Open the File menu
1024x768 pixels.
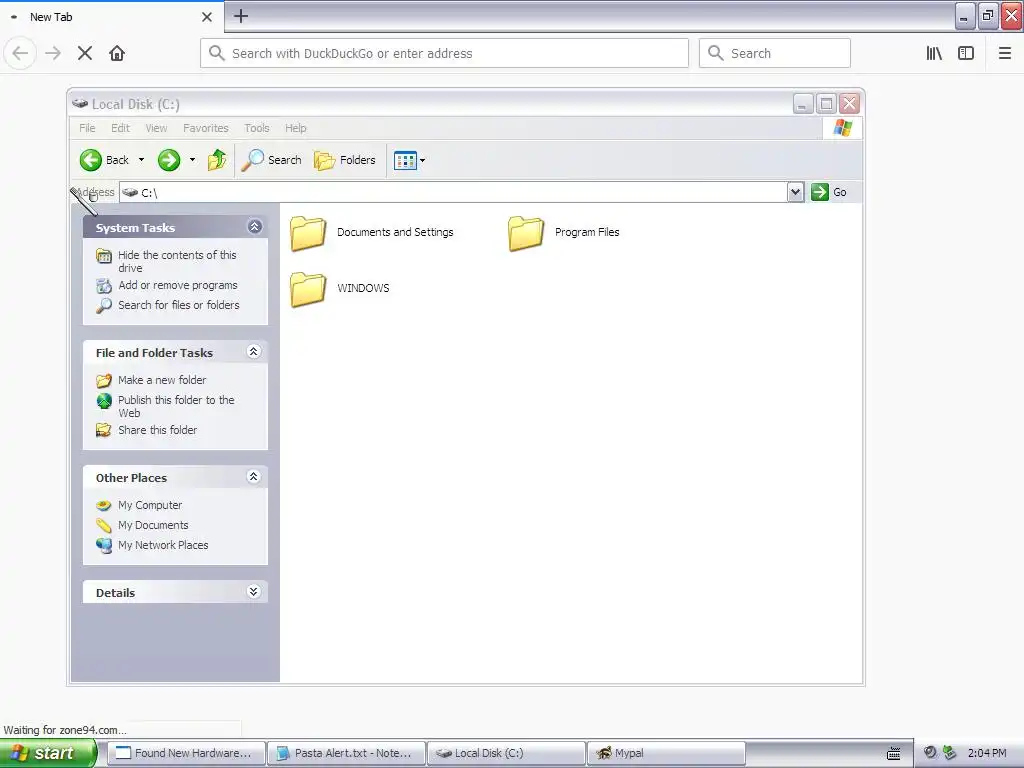87,128
